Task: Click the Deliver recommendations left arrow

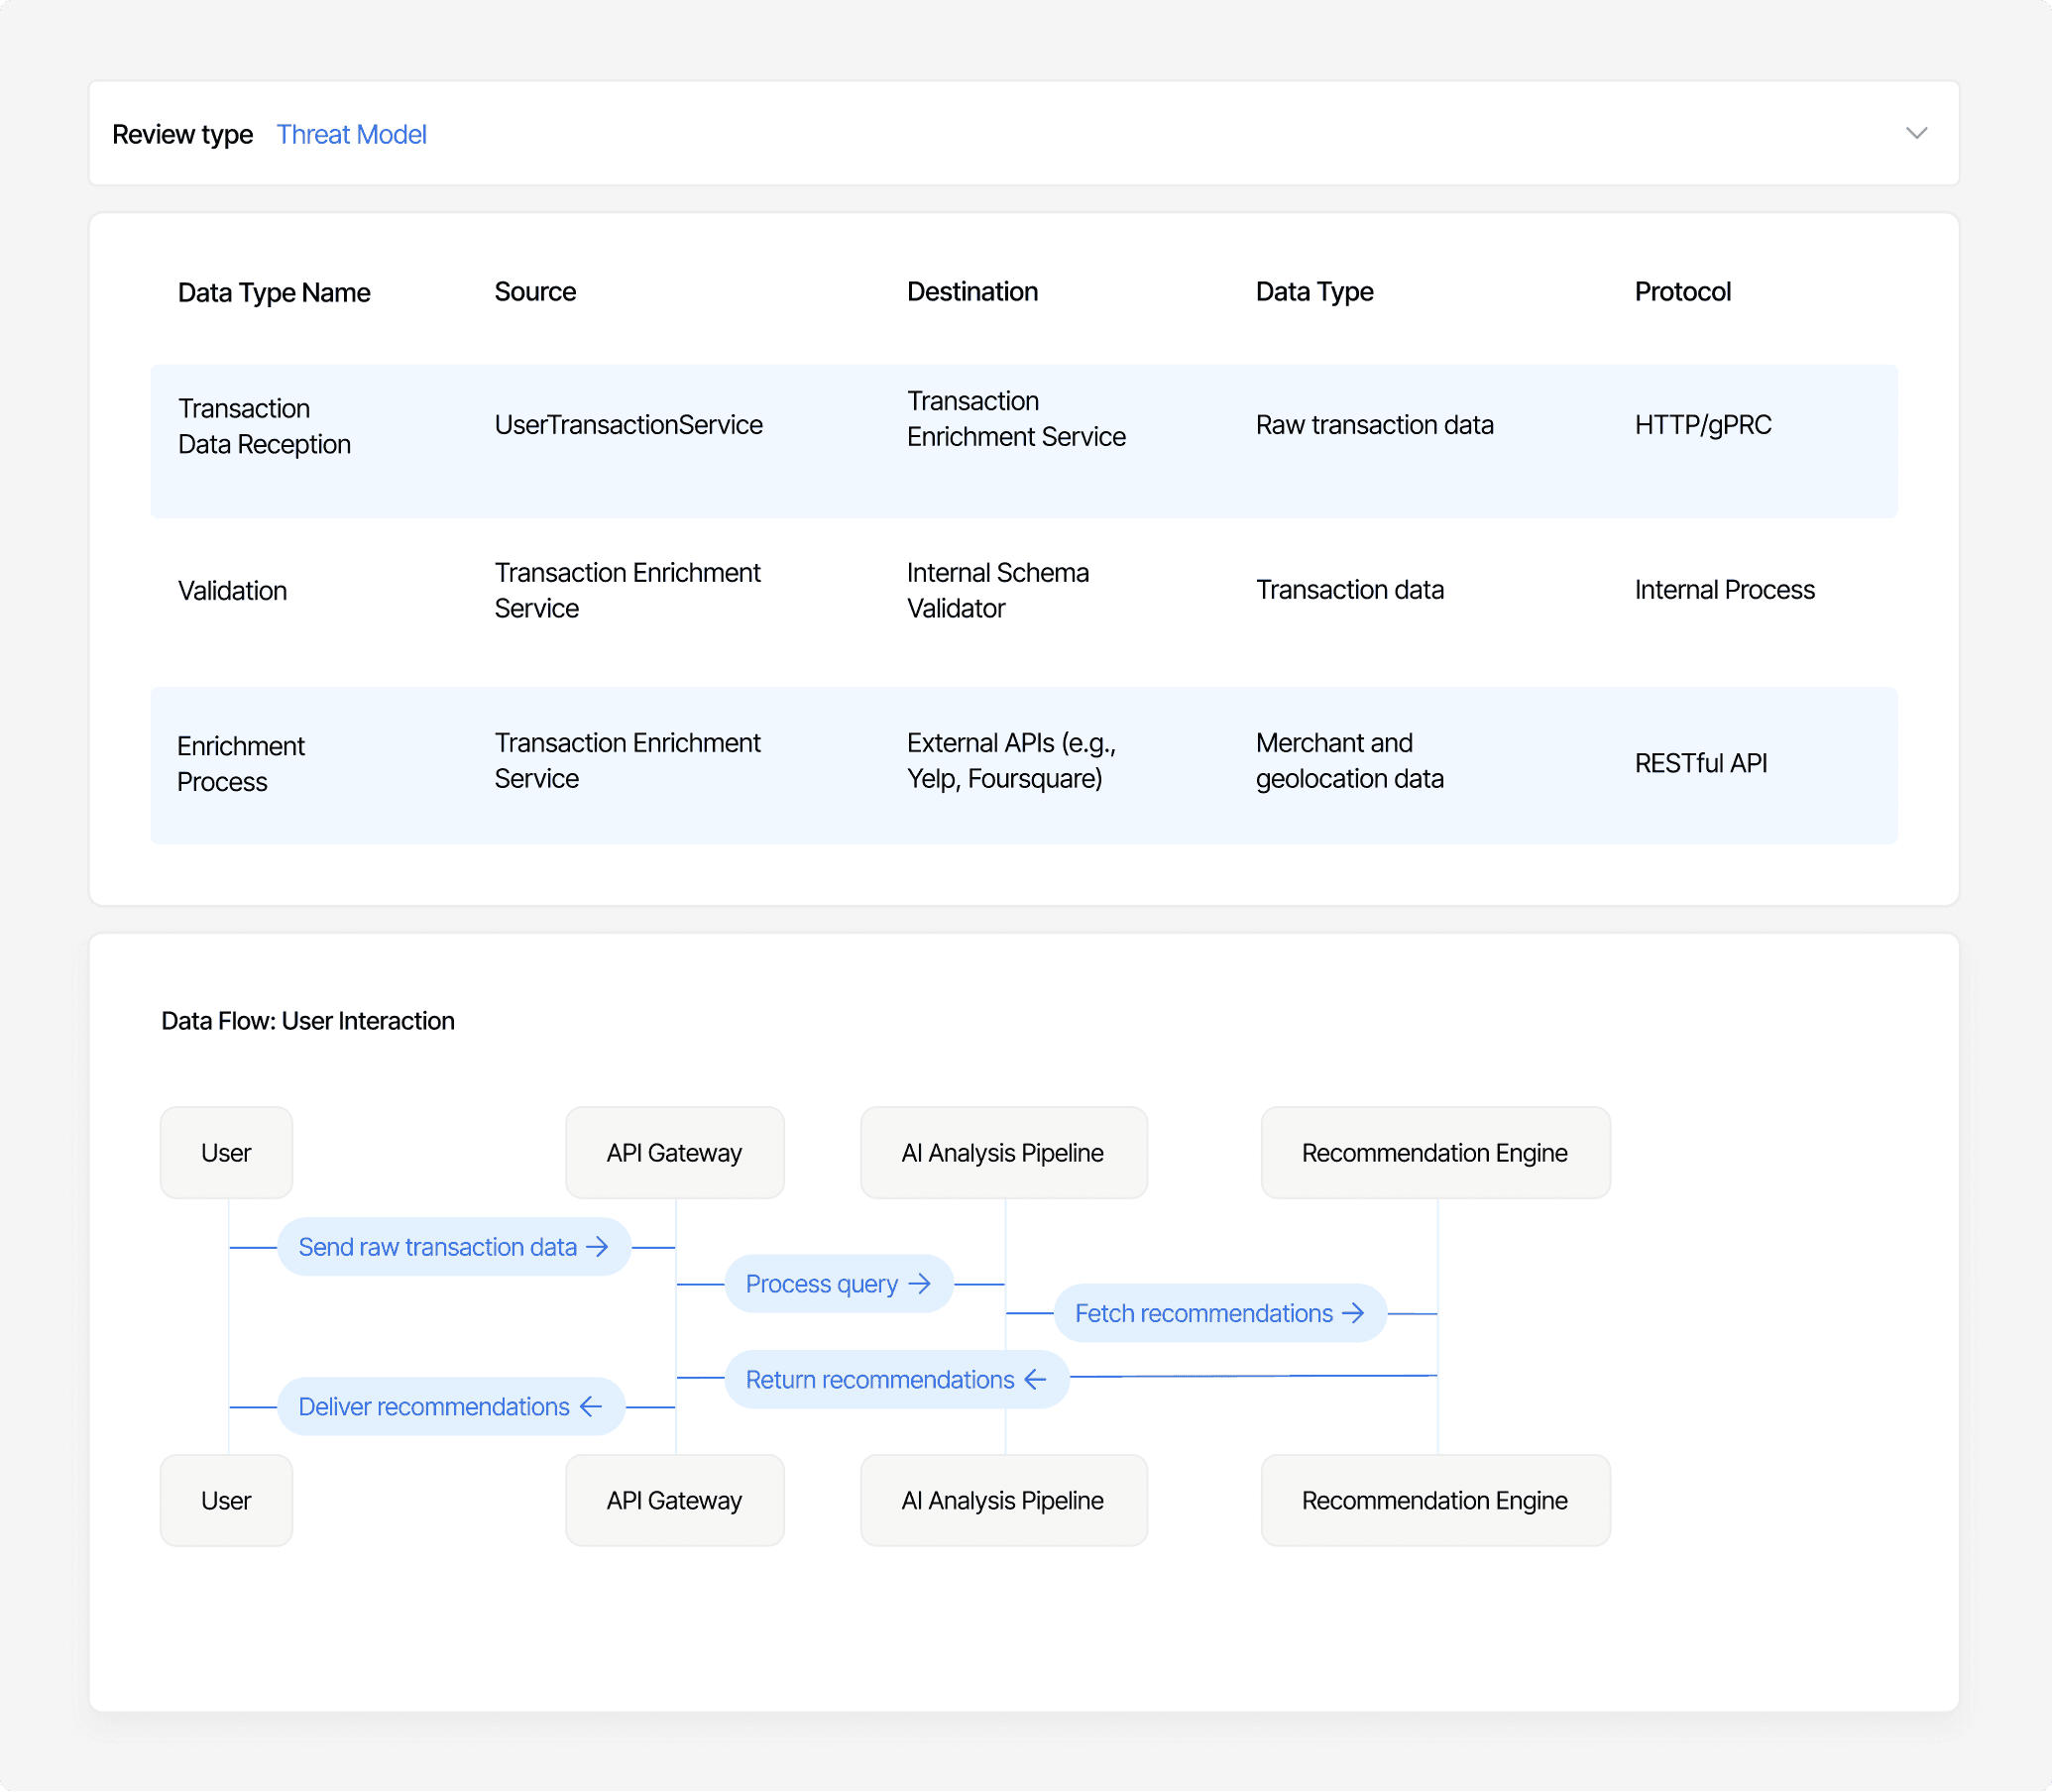Action: pos(591,1406)
